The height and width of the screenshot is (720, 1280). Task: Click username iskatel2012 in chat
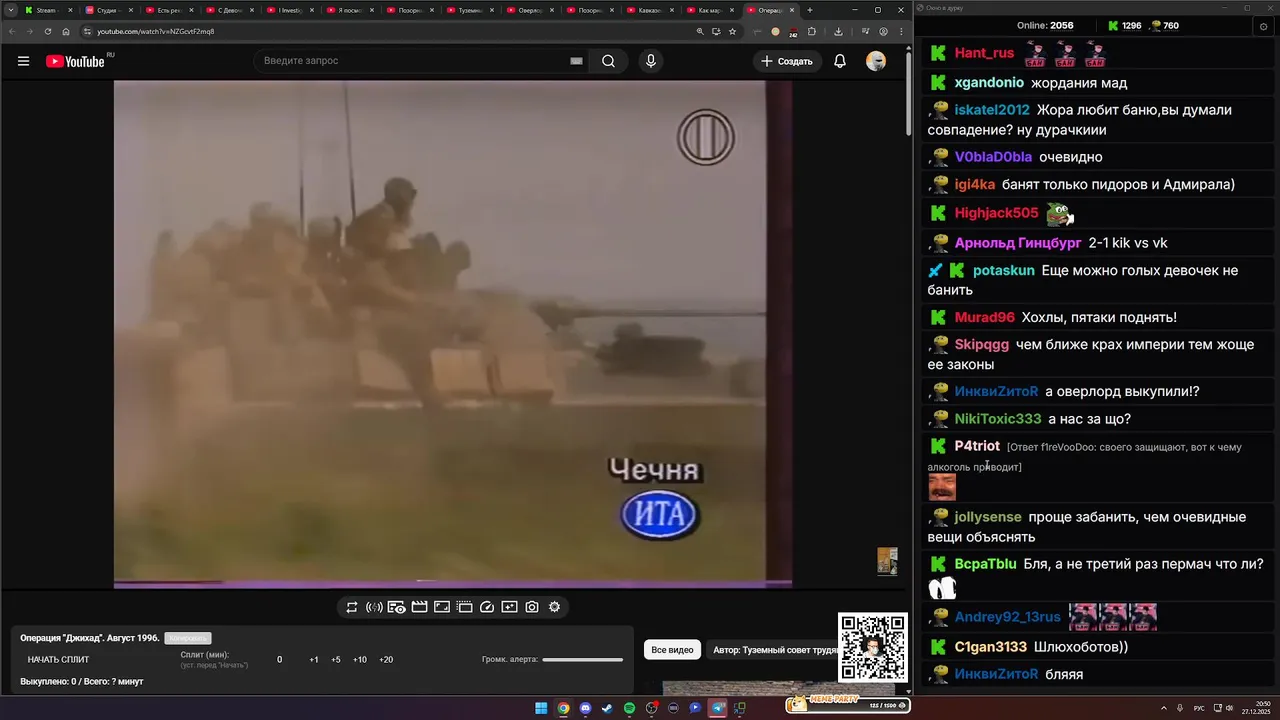coord(992,110)
